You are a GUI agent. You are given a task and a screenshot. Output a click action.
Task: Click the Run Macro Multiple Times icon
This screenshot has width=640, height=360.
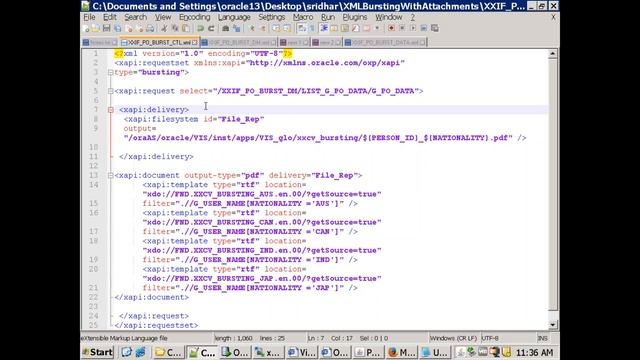[424, 28]
